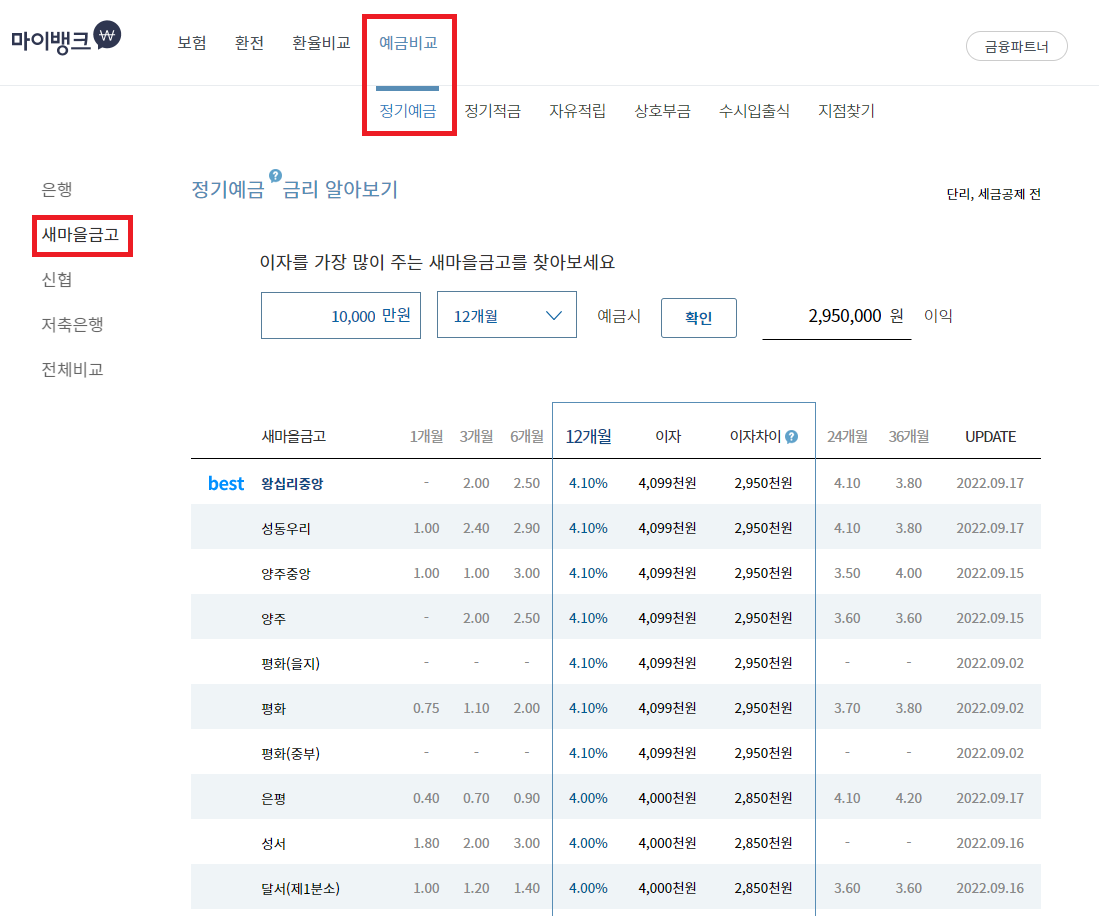Viewport: 1099px width, 916px height.
Task: Click the UPDATE column header
Action: pos(990,437)
